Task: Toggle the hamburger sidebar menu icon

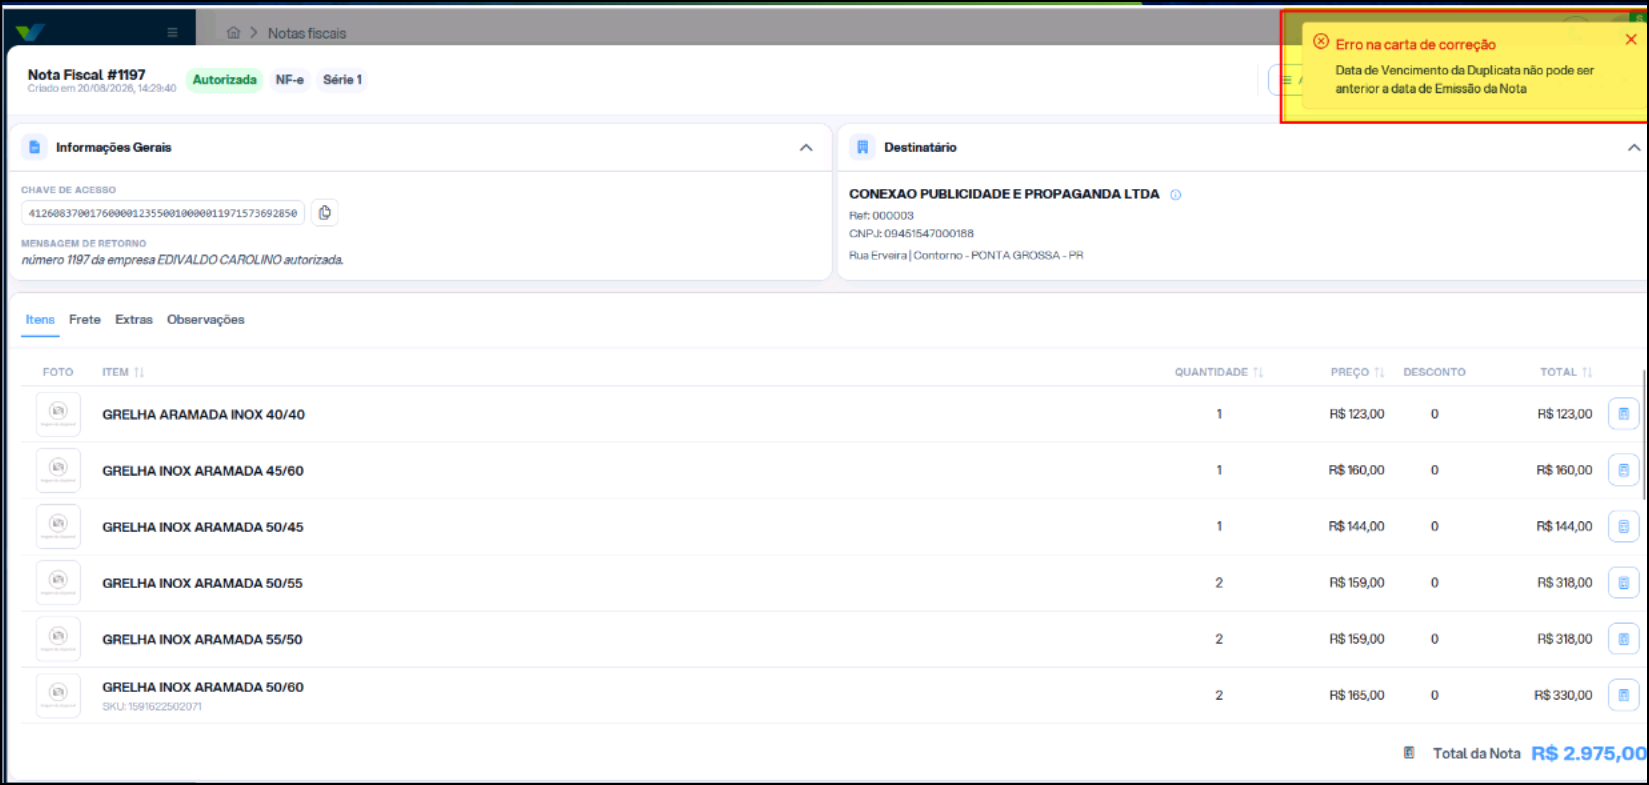Action: (172, 32)
